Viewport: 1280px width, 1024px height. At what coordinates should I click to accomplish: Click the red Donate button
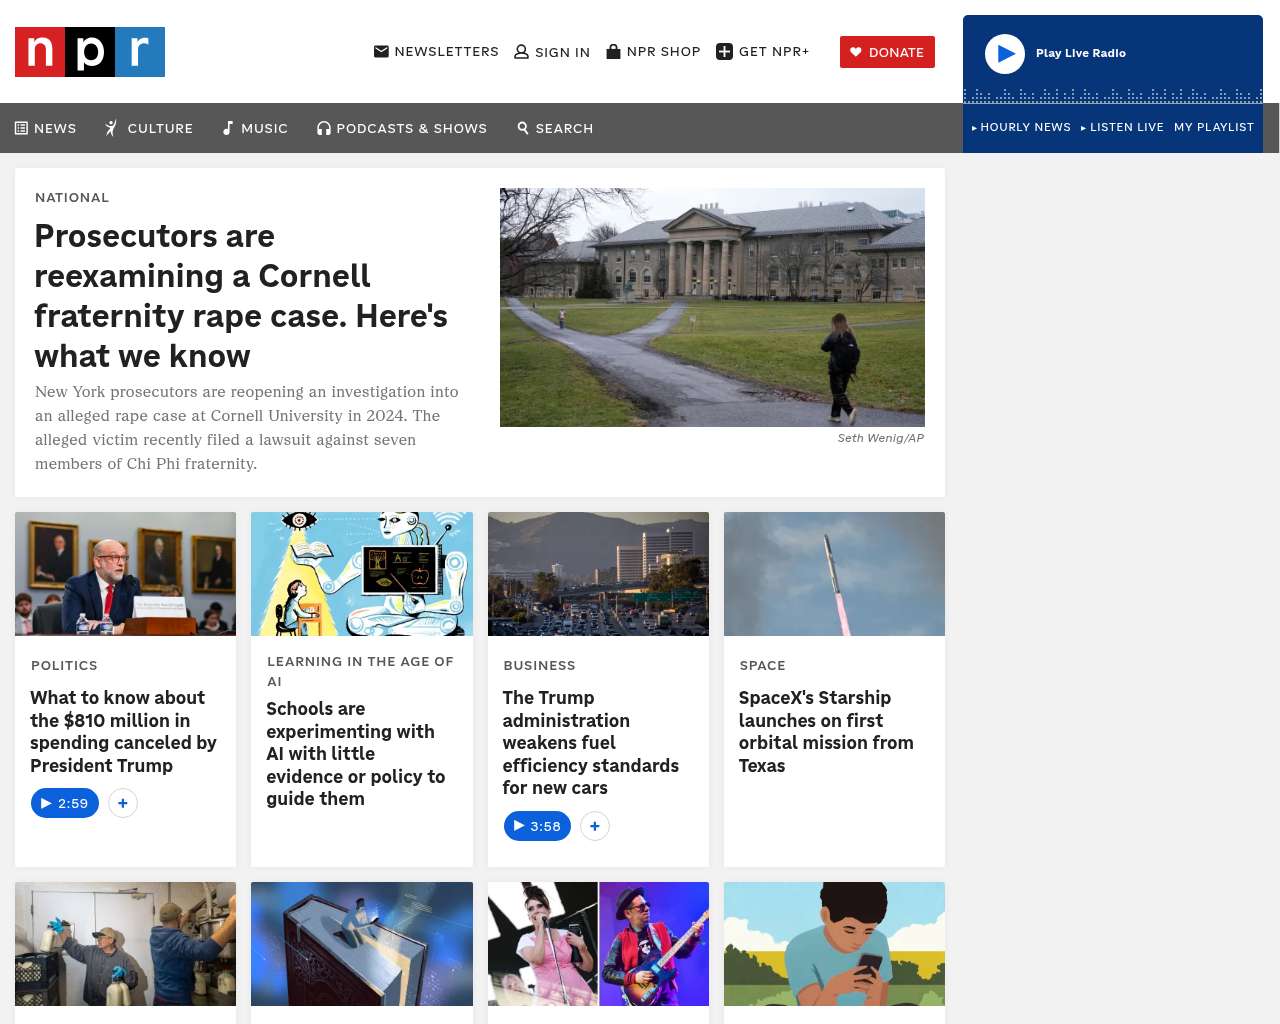887,52
